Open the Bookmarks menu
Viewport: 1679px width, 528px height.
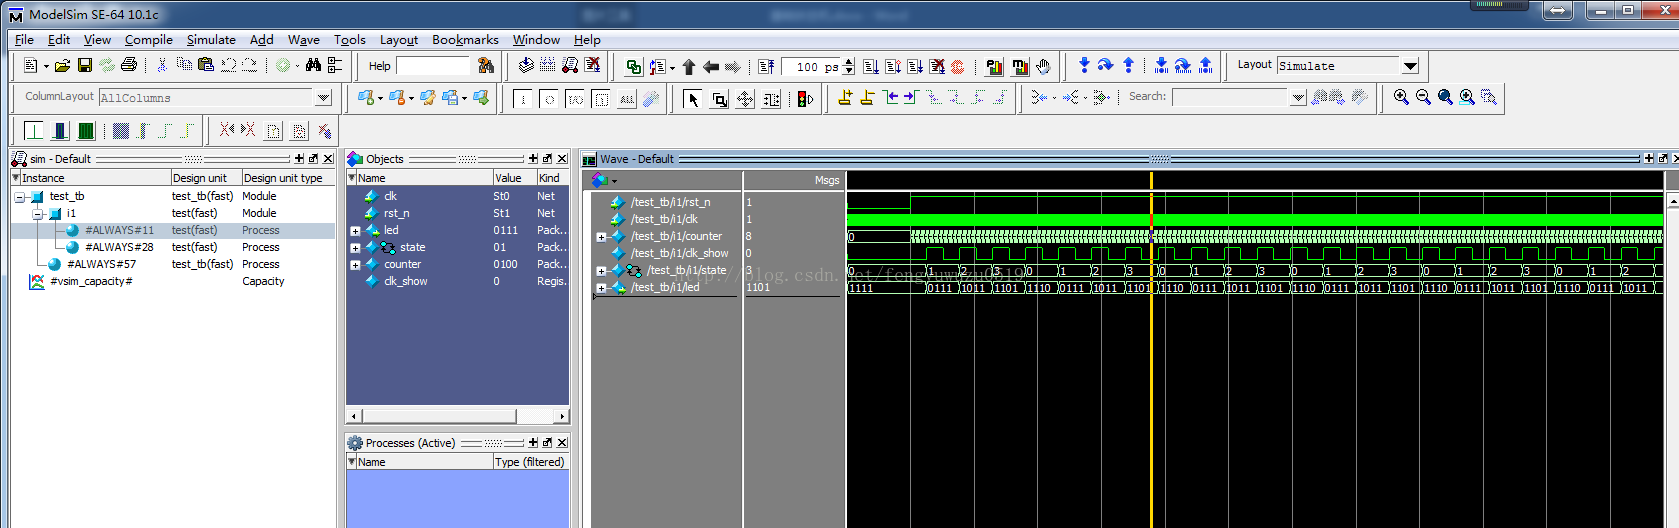(465, 40)
